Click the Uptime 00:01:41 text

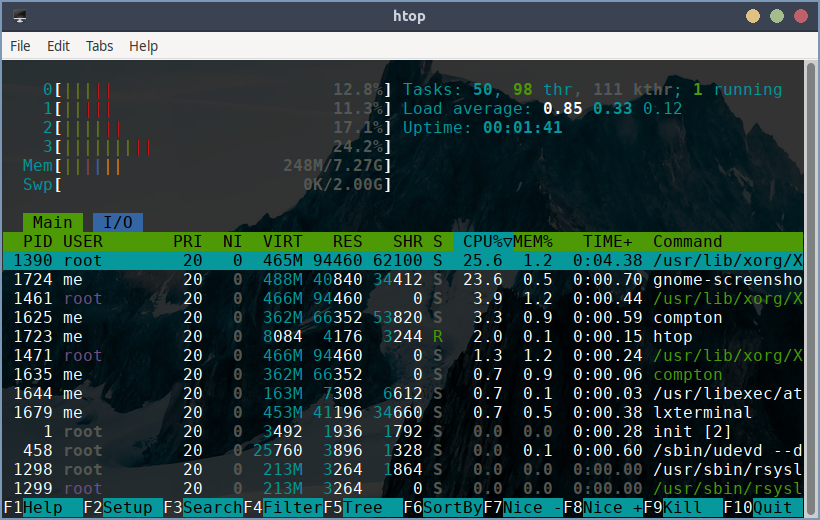(483, 128)
